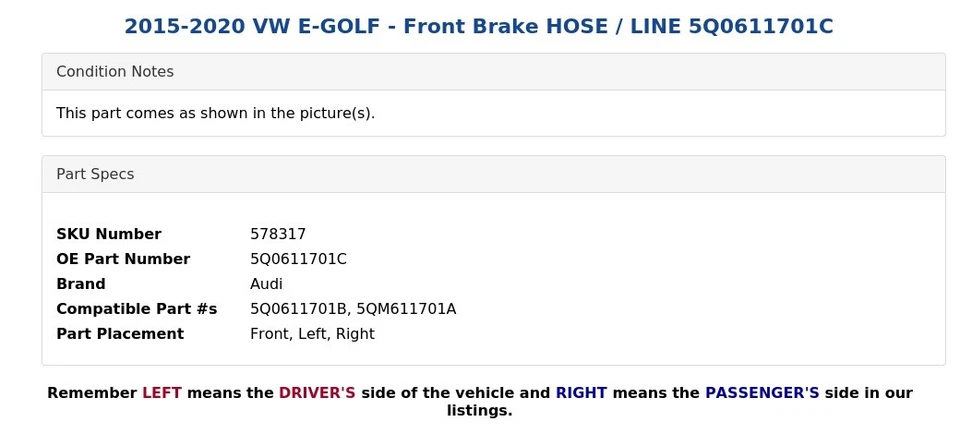Click the Part Placement value Front, Left, Right
Viewport: 960px width, 434px height.
pyautogui.click(x=312, y=334)
